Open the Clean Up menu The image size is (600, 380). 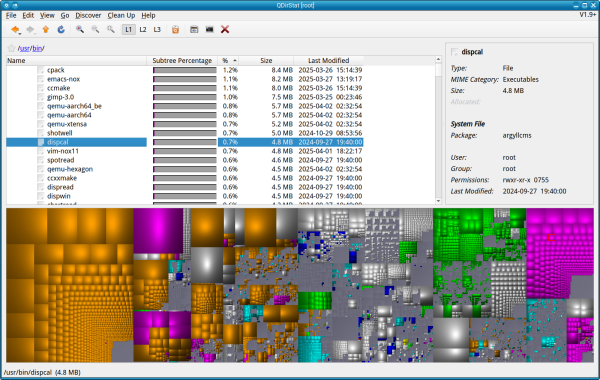pyautogui.click(x=121, y=15)
